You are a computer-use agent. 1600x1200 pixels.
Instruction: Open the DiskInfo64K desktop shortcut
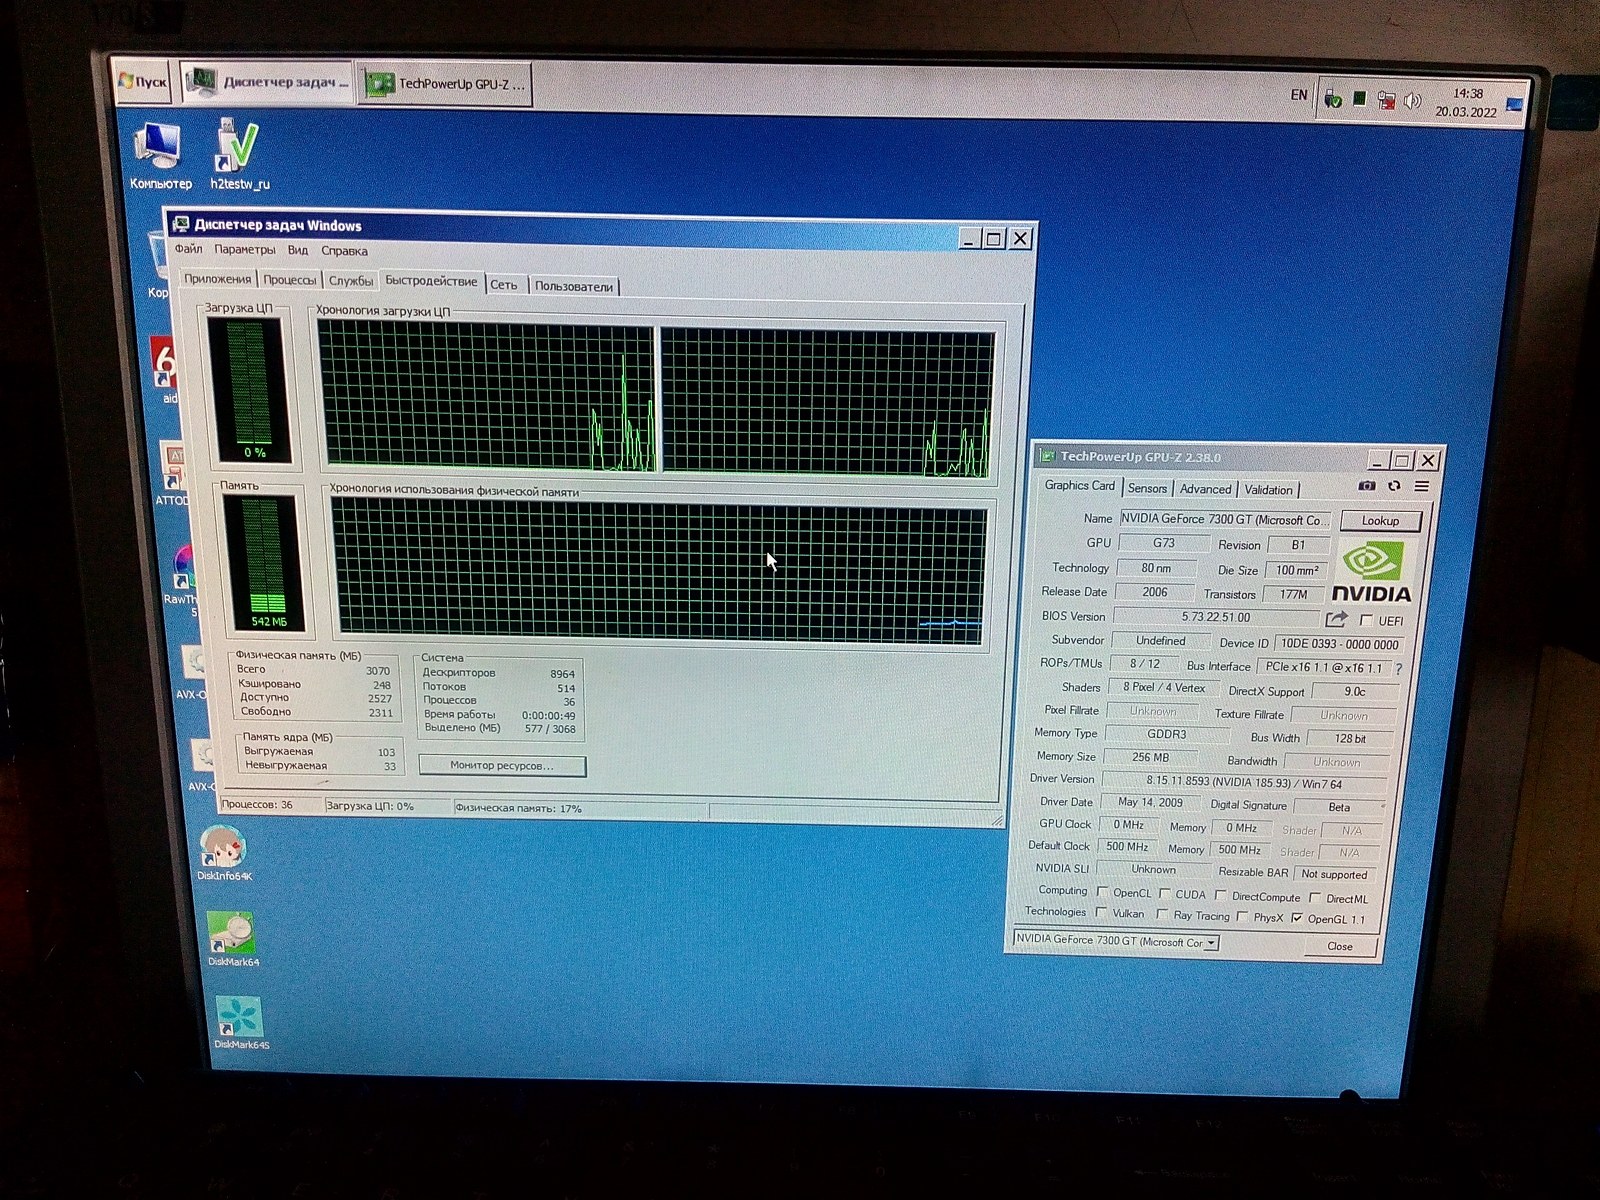coord(223,853)
